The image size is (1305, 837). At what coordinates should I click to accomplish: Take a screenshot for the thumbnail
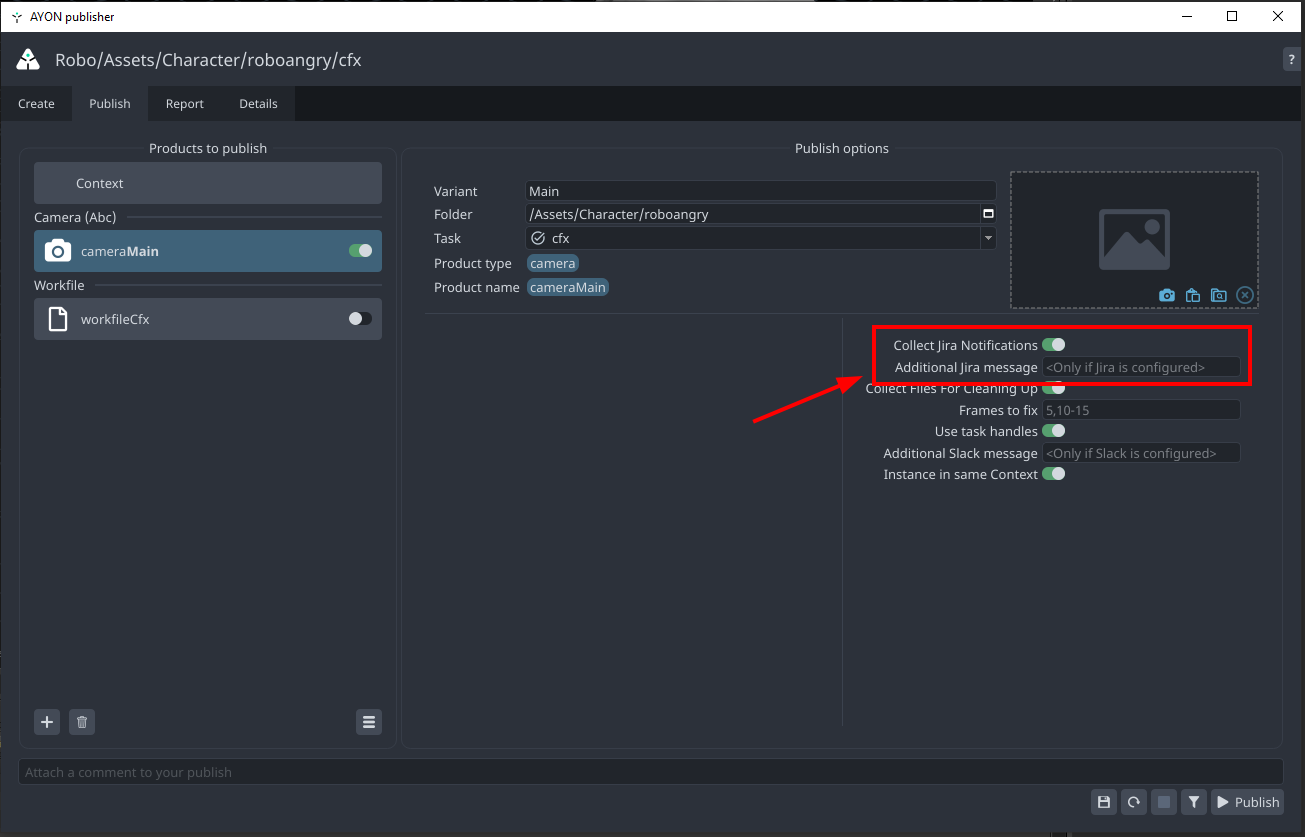[1167, 295]
